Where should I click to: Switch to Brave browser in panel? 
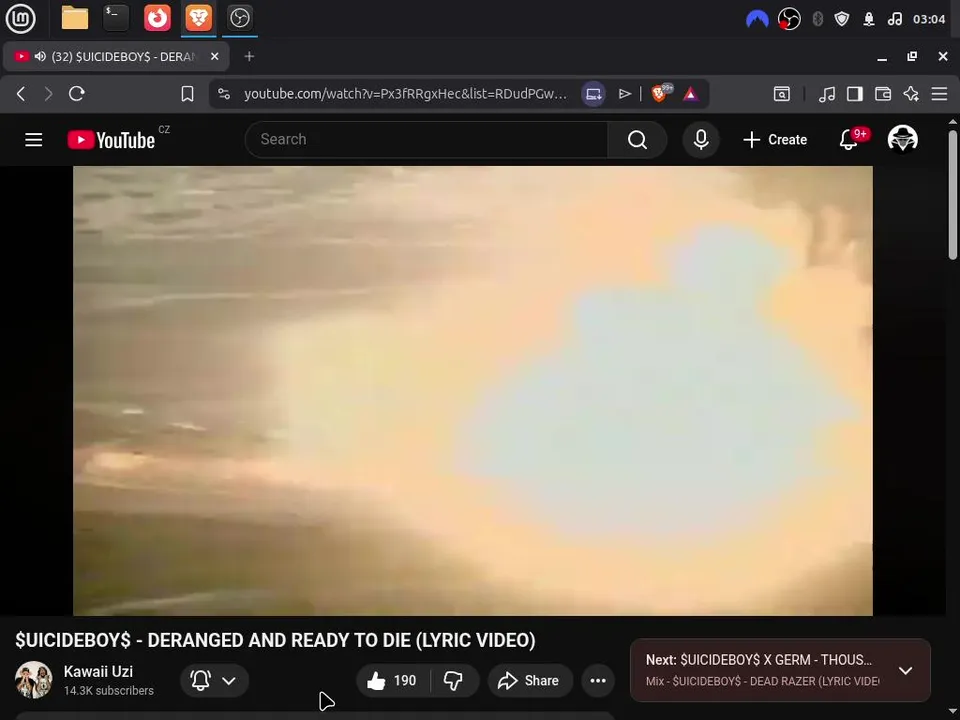pos(198,18)
